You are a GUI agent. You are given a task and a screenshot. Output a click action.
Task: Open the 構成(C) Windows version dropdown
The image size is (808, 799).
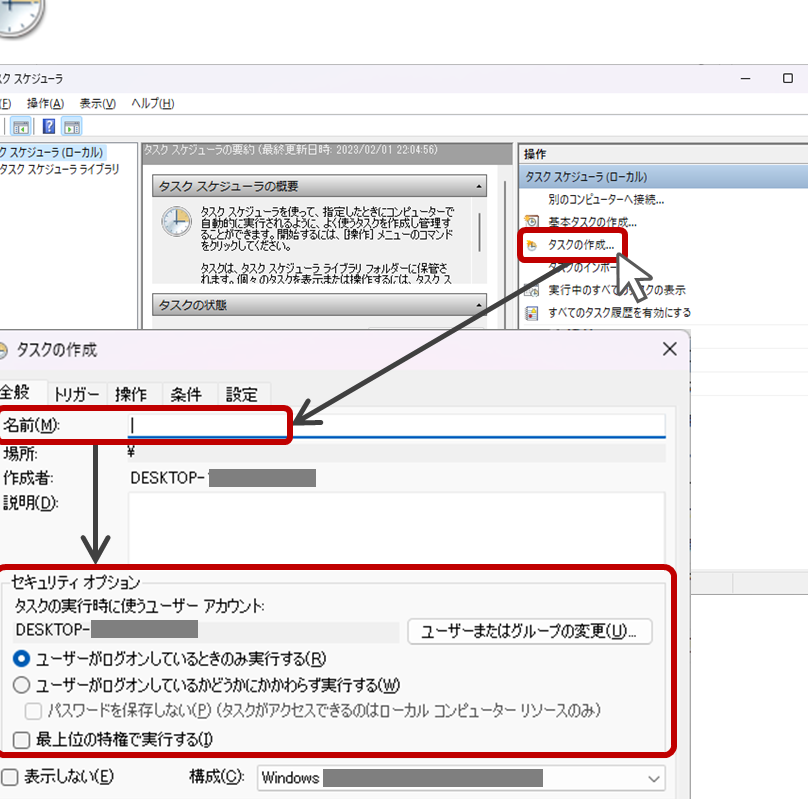[x=655, y=778]
